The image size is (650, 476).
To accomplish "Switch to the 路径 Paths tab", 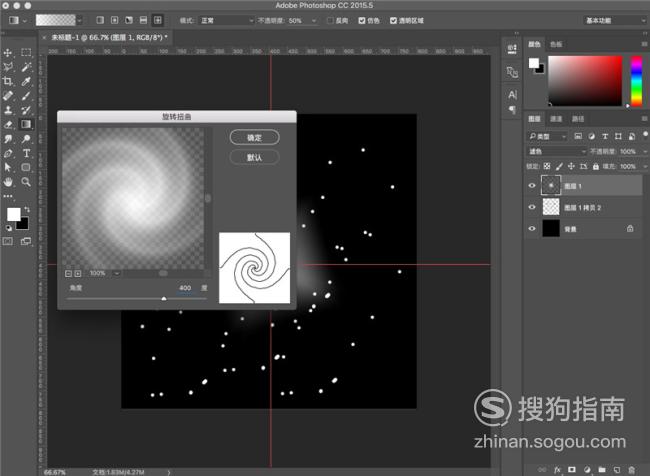I will (x=577, y=119).
